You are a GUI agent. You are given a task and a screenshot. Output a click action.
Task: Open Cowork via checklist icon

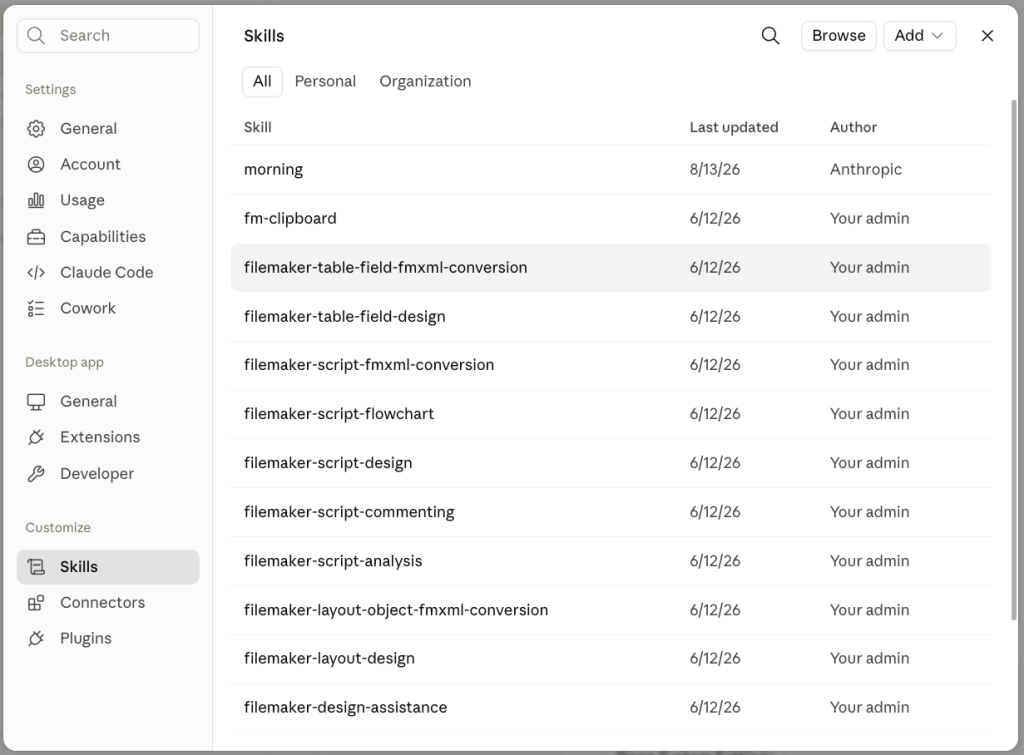point(36,308)
